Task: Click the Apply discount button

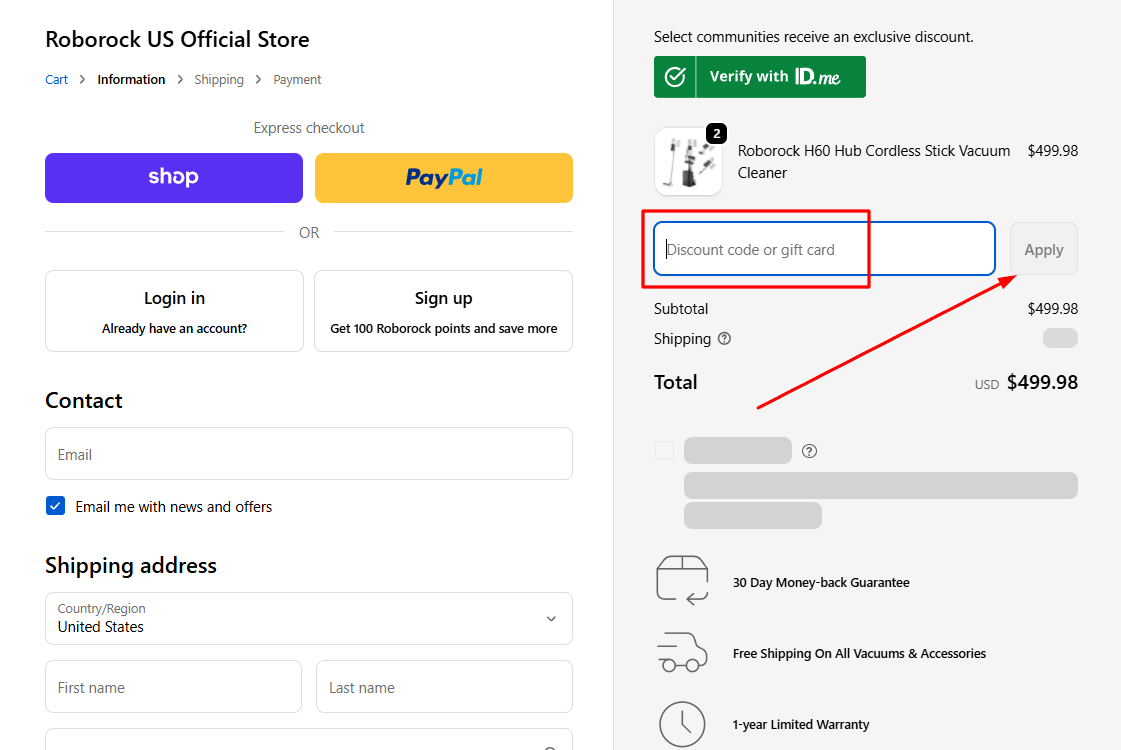Action: (1043, 249)
